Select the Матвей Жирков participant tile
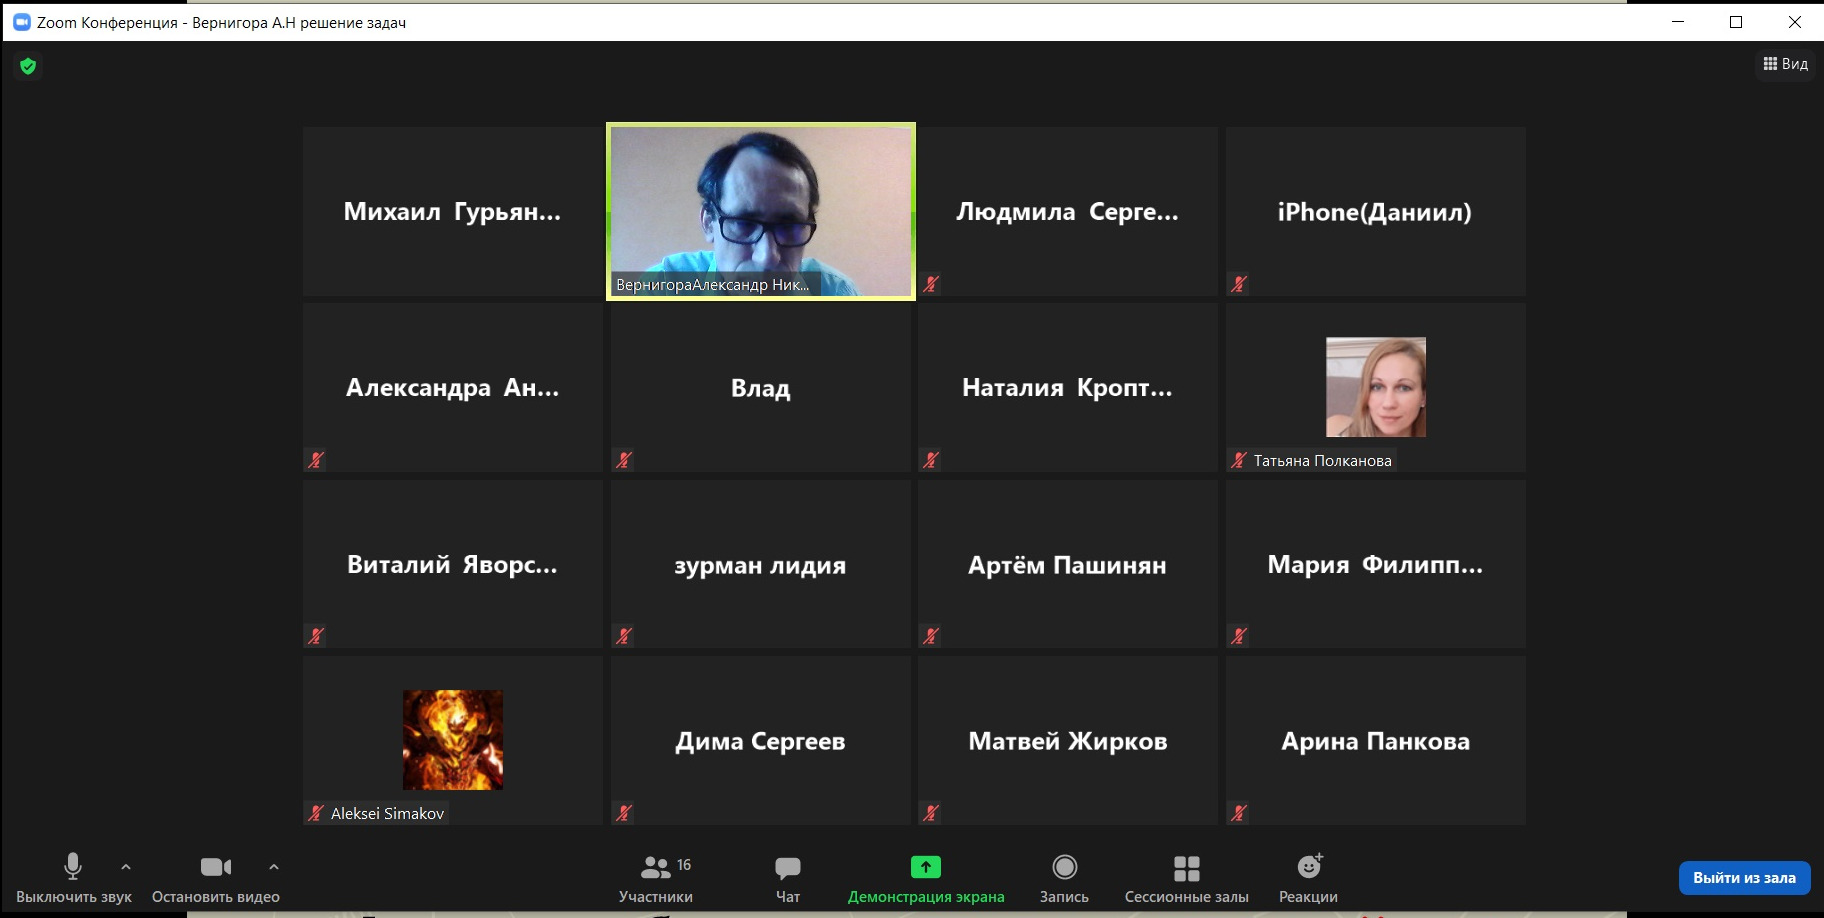Image resolution: width=1824 pixels, height=918 pixels. click(x=1067, y=741)
